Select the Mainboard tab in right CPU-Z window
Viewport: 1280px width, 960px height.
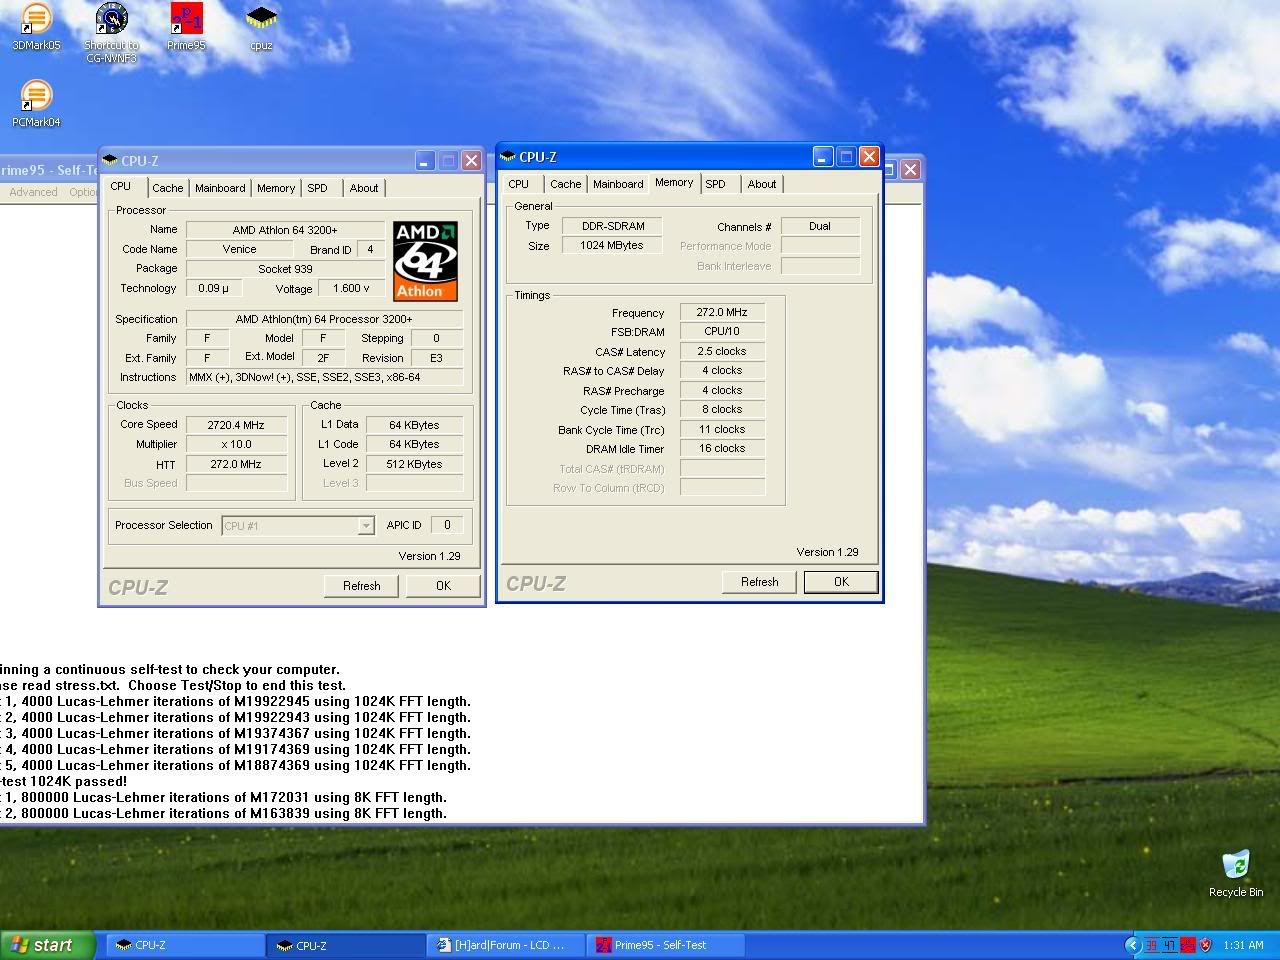point(618,184)
